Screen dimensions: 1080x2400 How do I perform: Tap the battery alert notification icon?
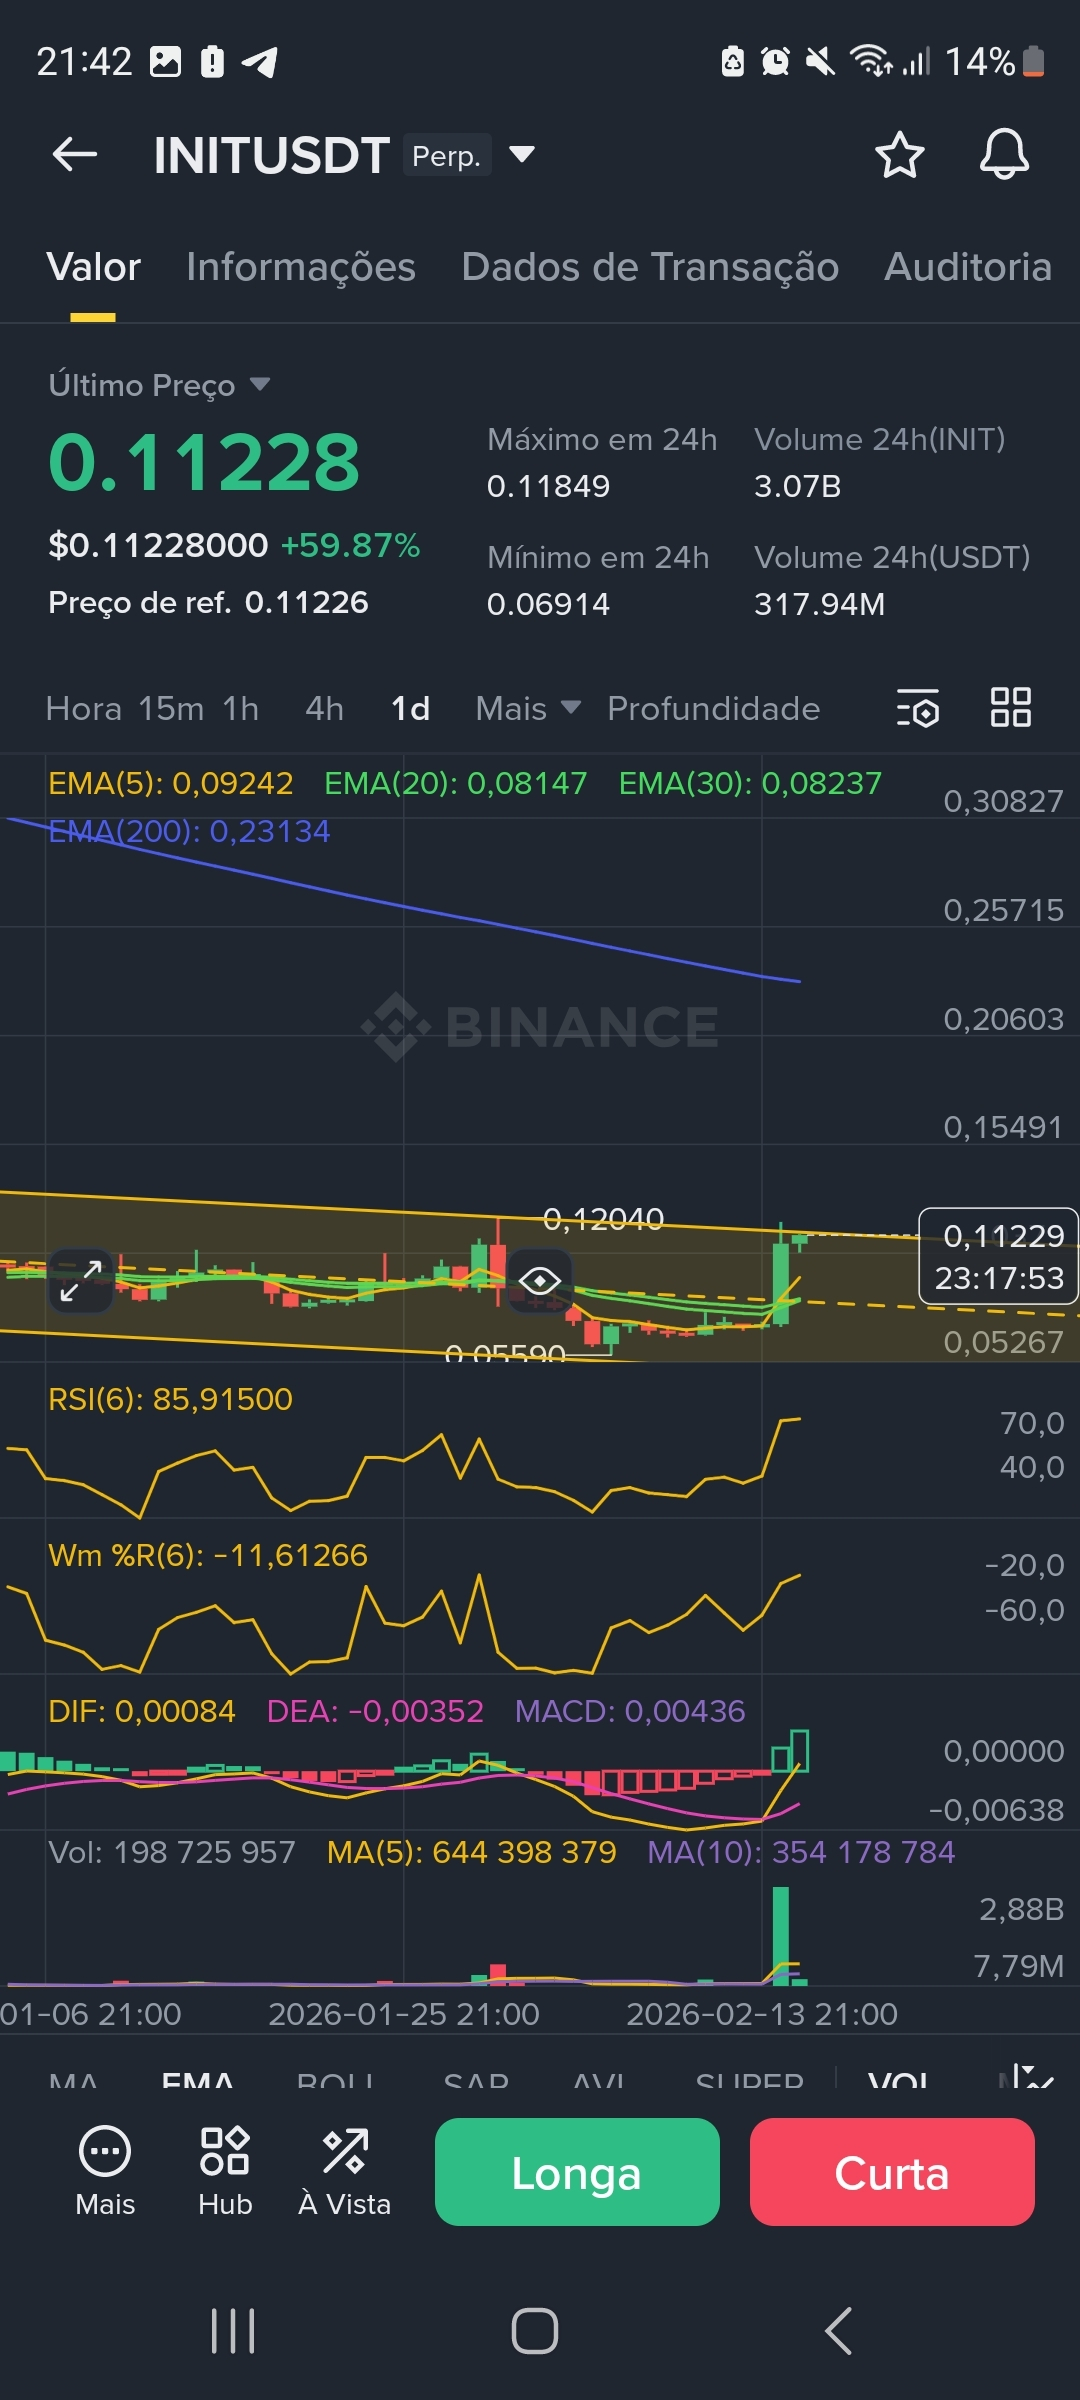point(212,62)
